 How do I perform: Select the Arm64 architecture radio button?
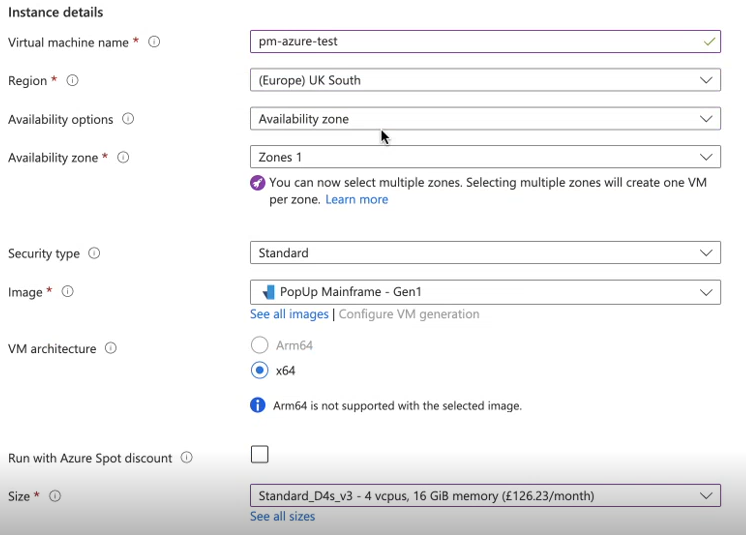coord(259,345)
